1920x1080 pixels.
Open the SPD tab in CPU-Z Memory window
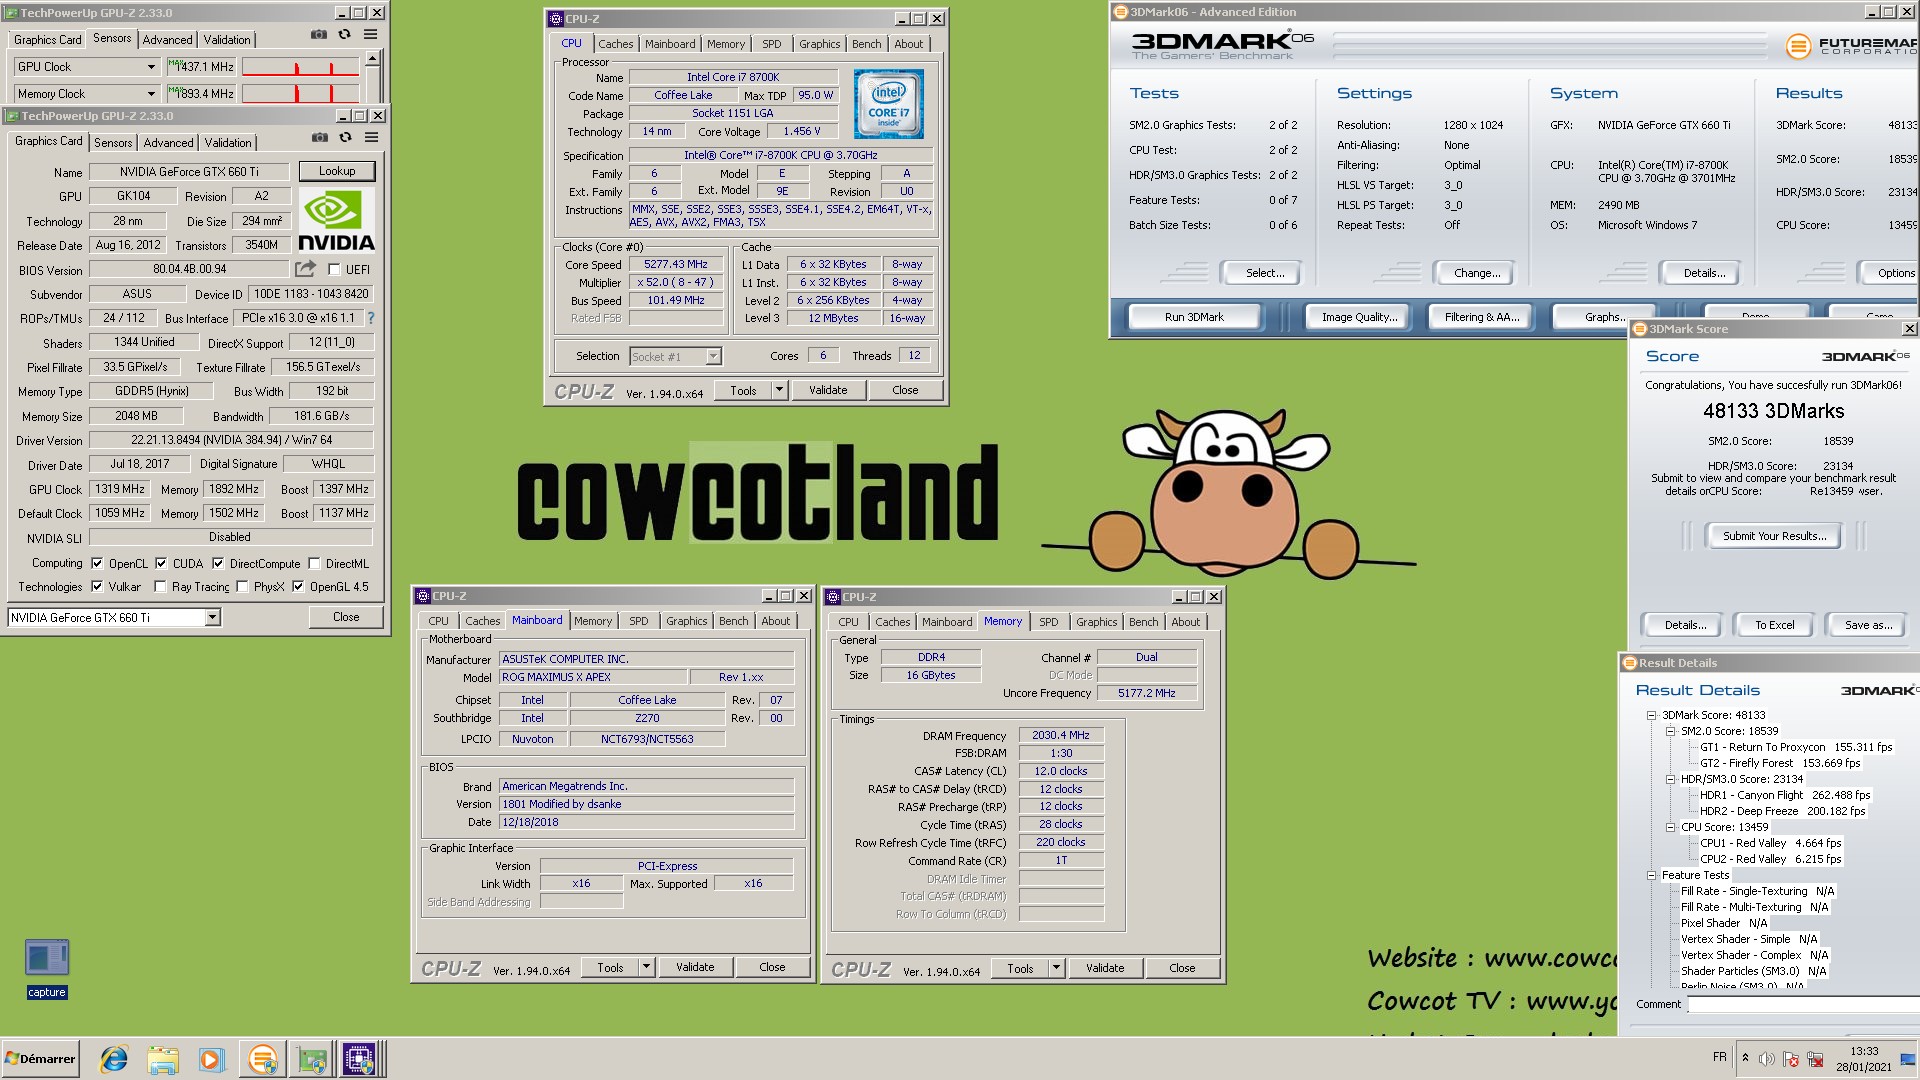1048,622
